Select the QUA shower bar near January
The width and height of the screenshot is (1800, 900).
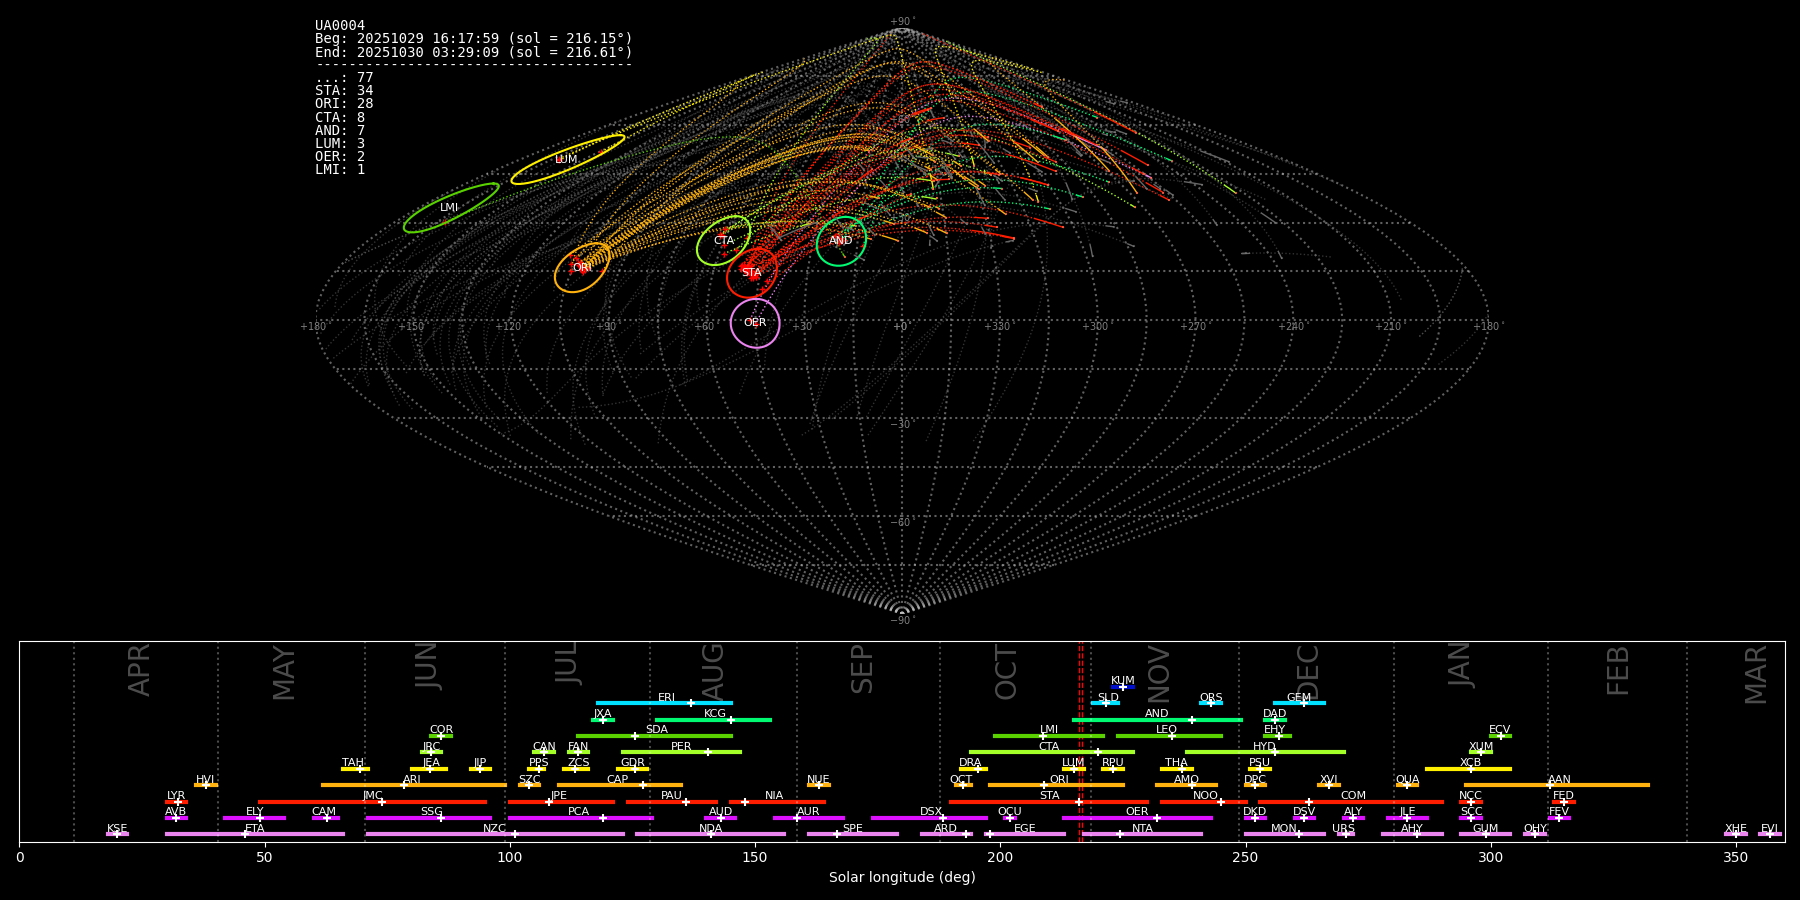1407,785
